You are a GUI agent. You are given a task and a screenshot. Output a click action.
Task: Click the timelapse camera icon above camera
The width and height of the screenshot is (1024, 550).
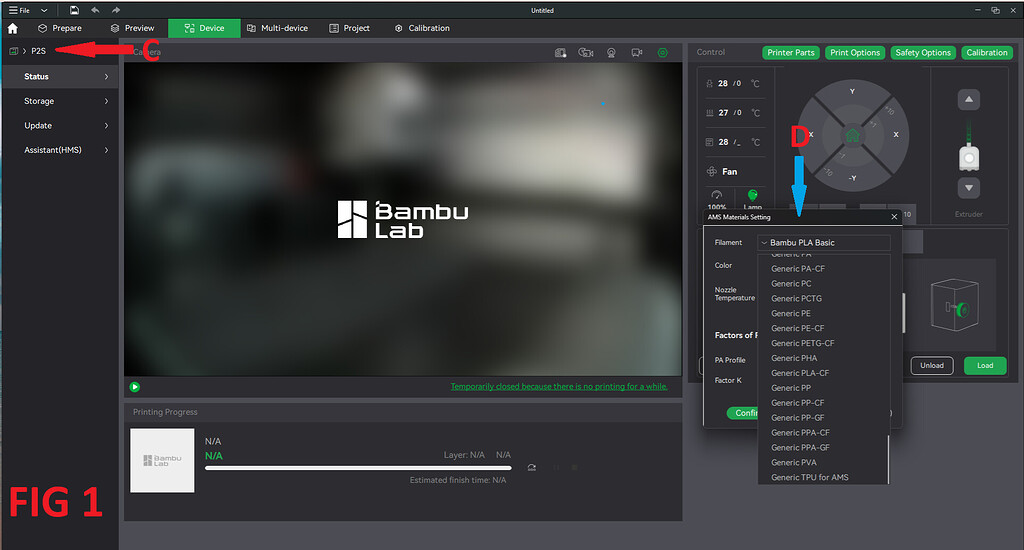coord(586,52)
